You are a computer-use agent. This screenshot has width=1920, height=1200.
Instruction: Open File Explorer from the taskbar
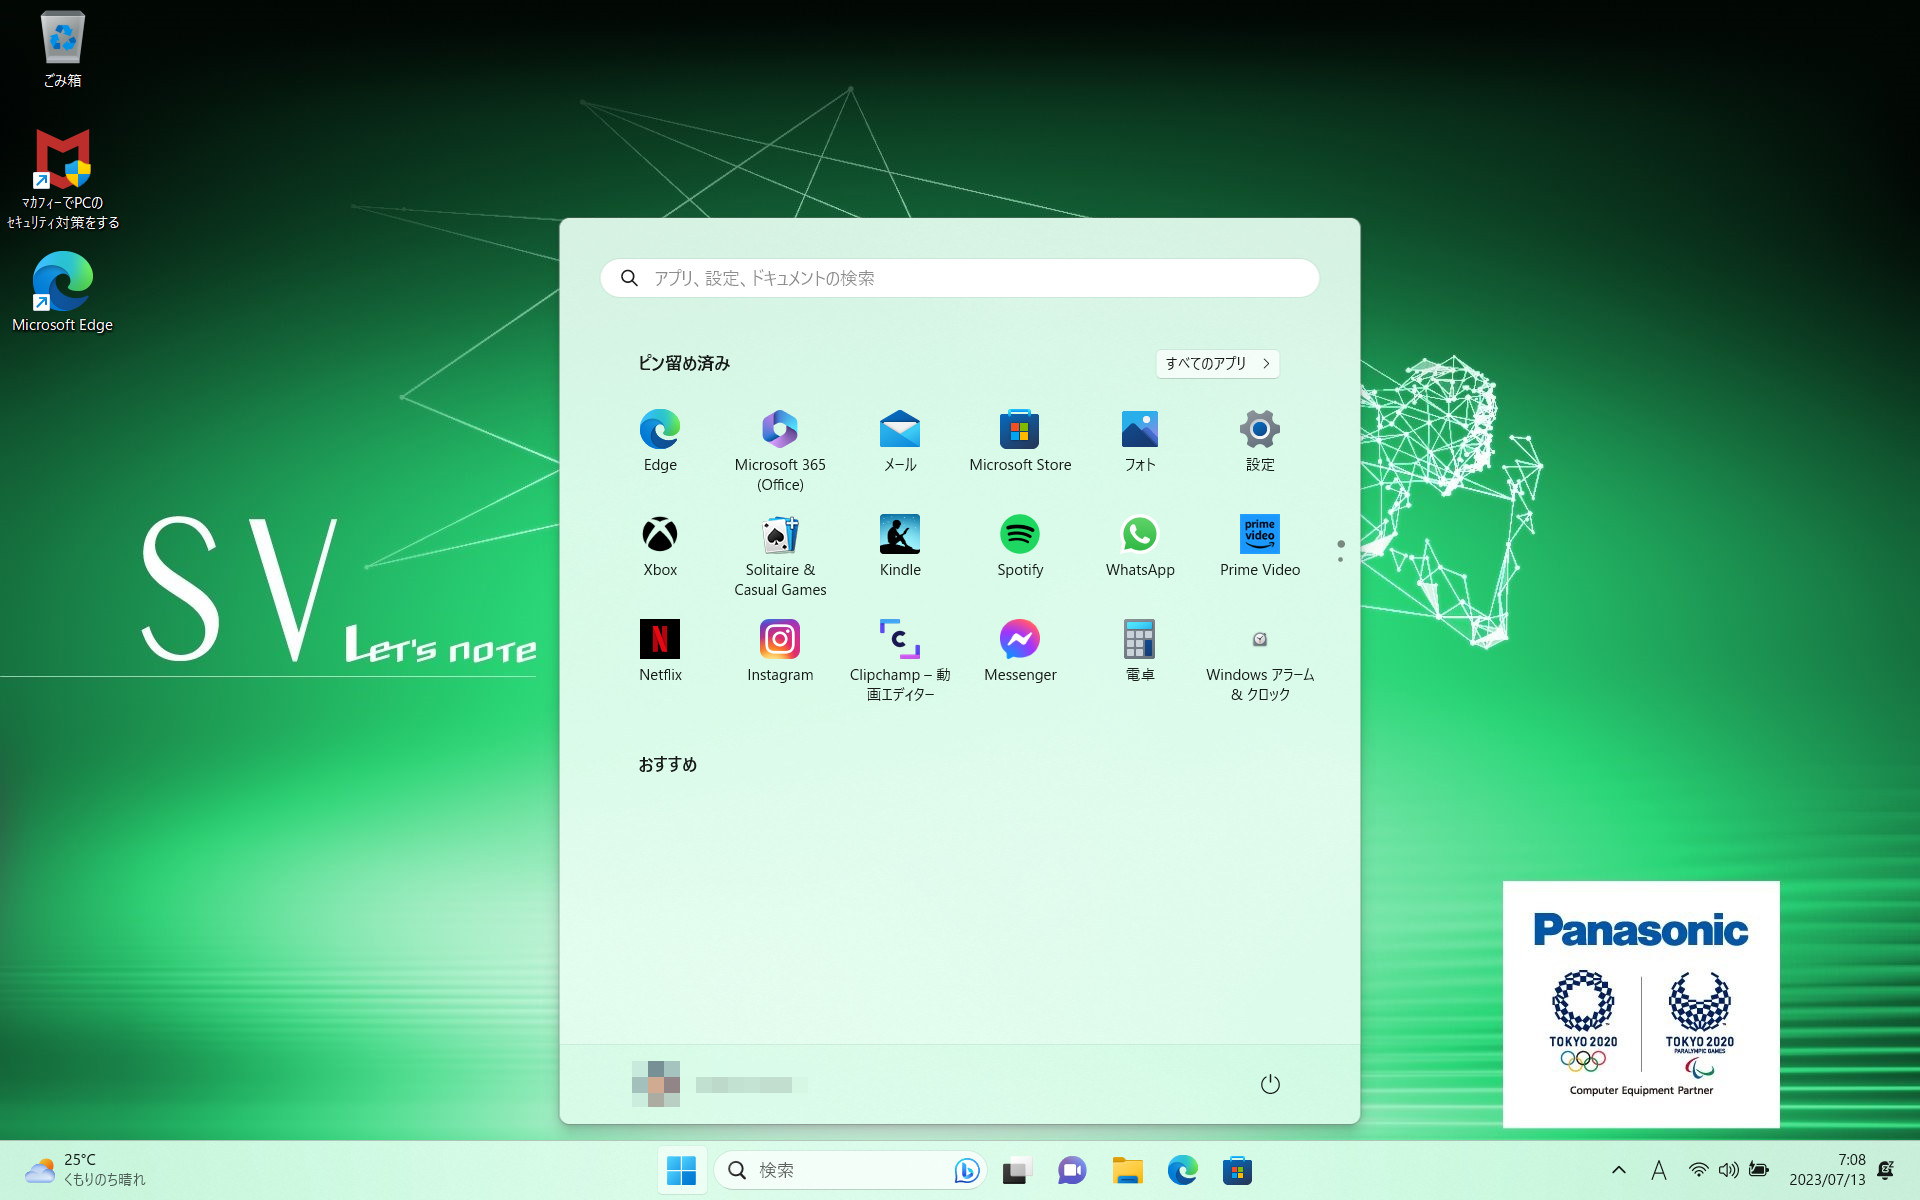1127,1170
